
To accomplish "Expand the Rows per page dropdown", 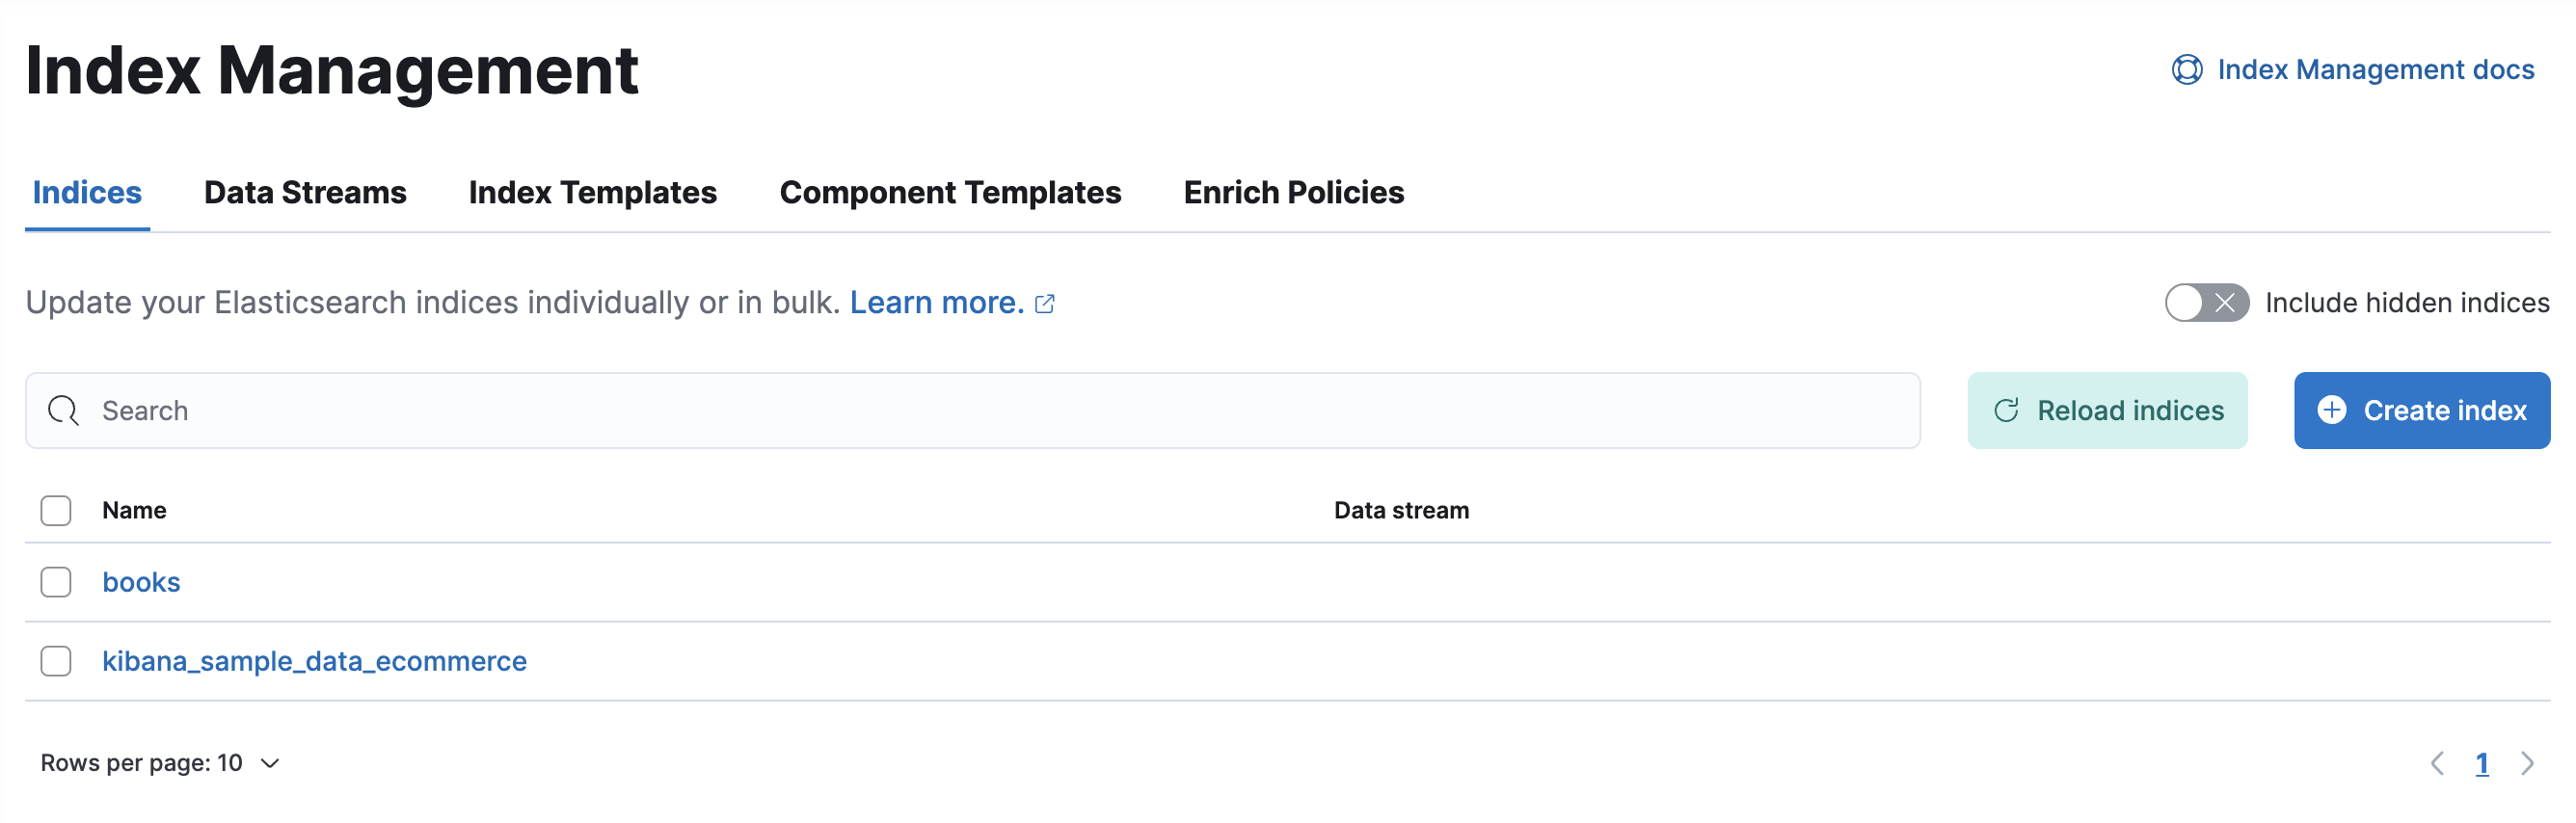I will coord(160,764).
